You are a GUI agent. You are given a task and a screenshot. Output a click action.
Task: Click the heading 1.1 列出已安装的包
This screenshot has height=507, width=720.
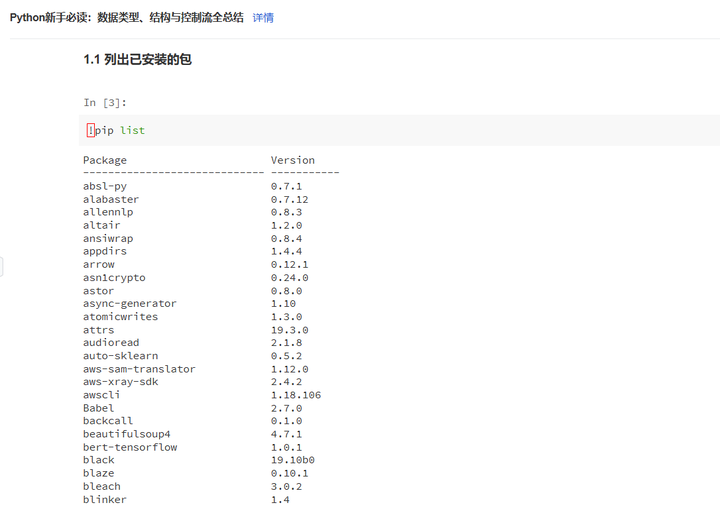137,60
